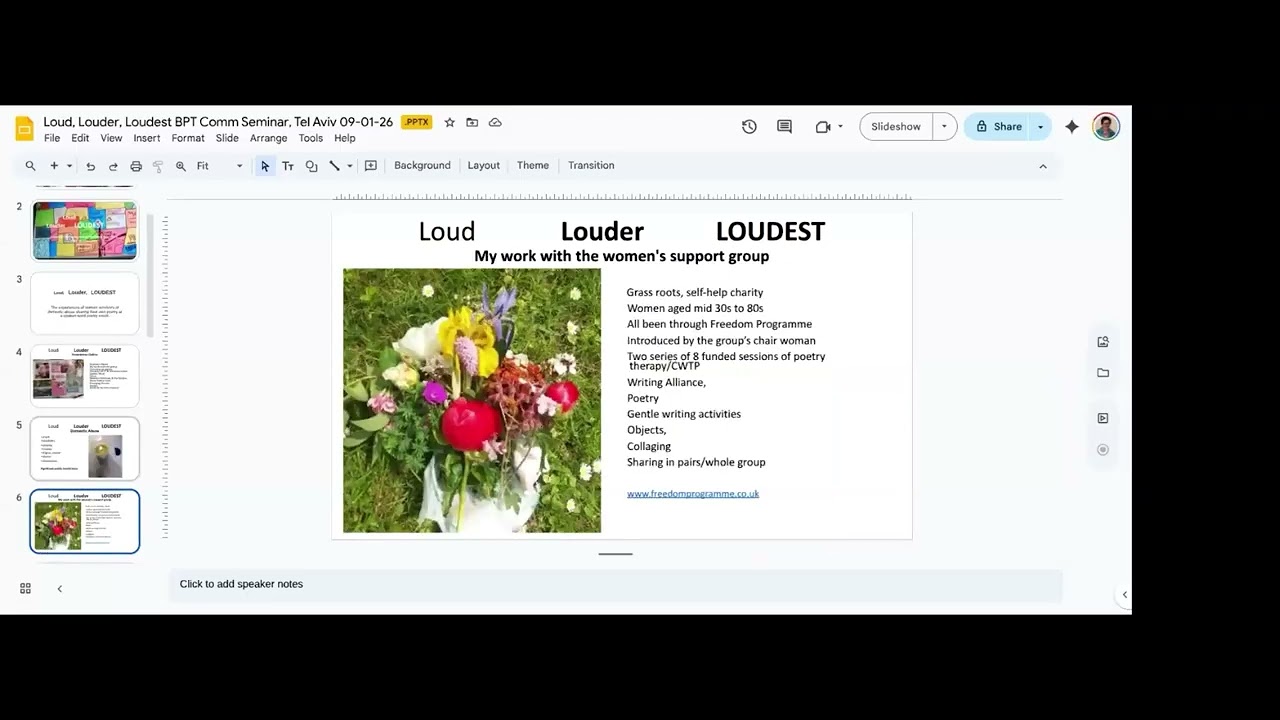Open the Transition panel
This screenshot has height=720, width=1280.
591,166
